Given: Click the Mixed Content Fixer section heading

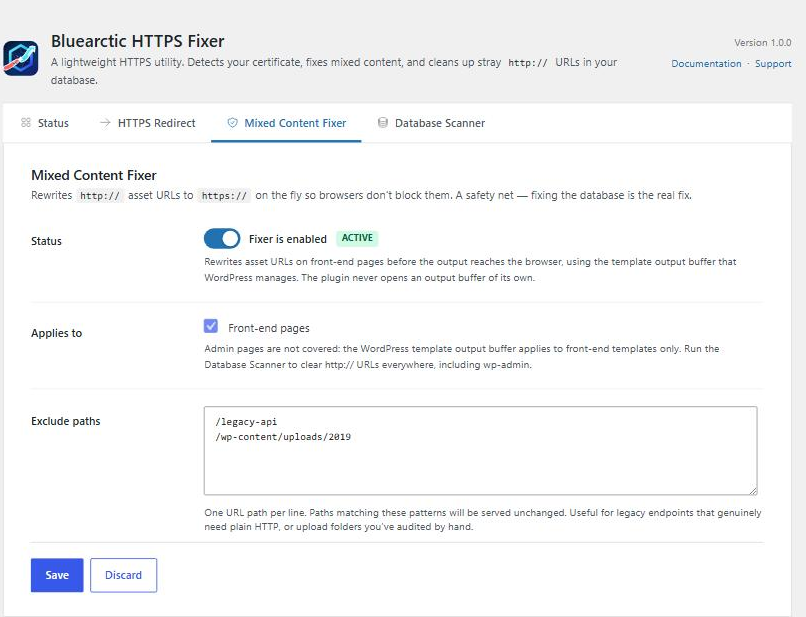Looking at the screenshot, I should pos(94,175).
